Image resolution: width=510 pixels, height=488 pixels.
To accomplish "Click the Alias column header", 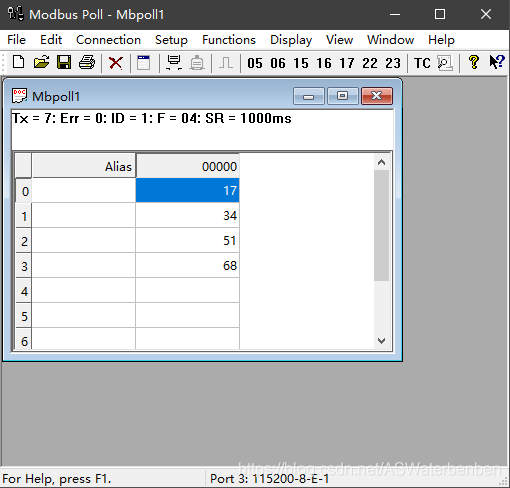I will click(84, 166).
